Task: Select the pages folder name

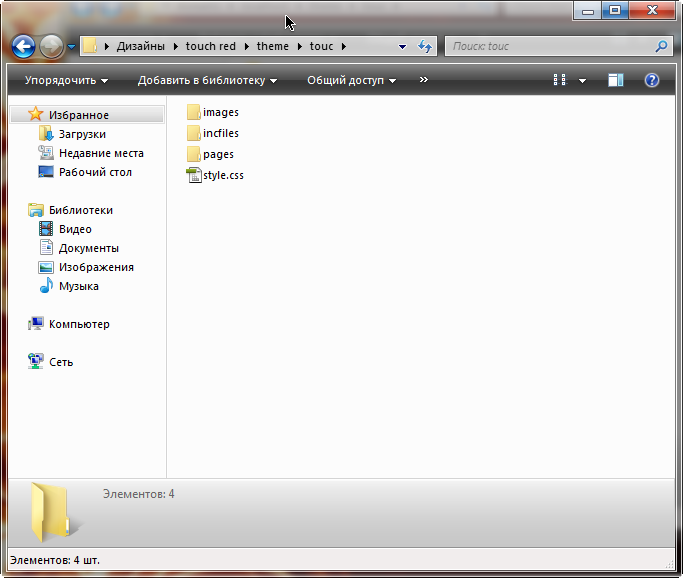Action: [x=218, y=154]
